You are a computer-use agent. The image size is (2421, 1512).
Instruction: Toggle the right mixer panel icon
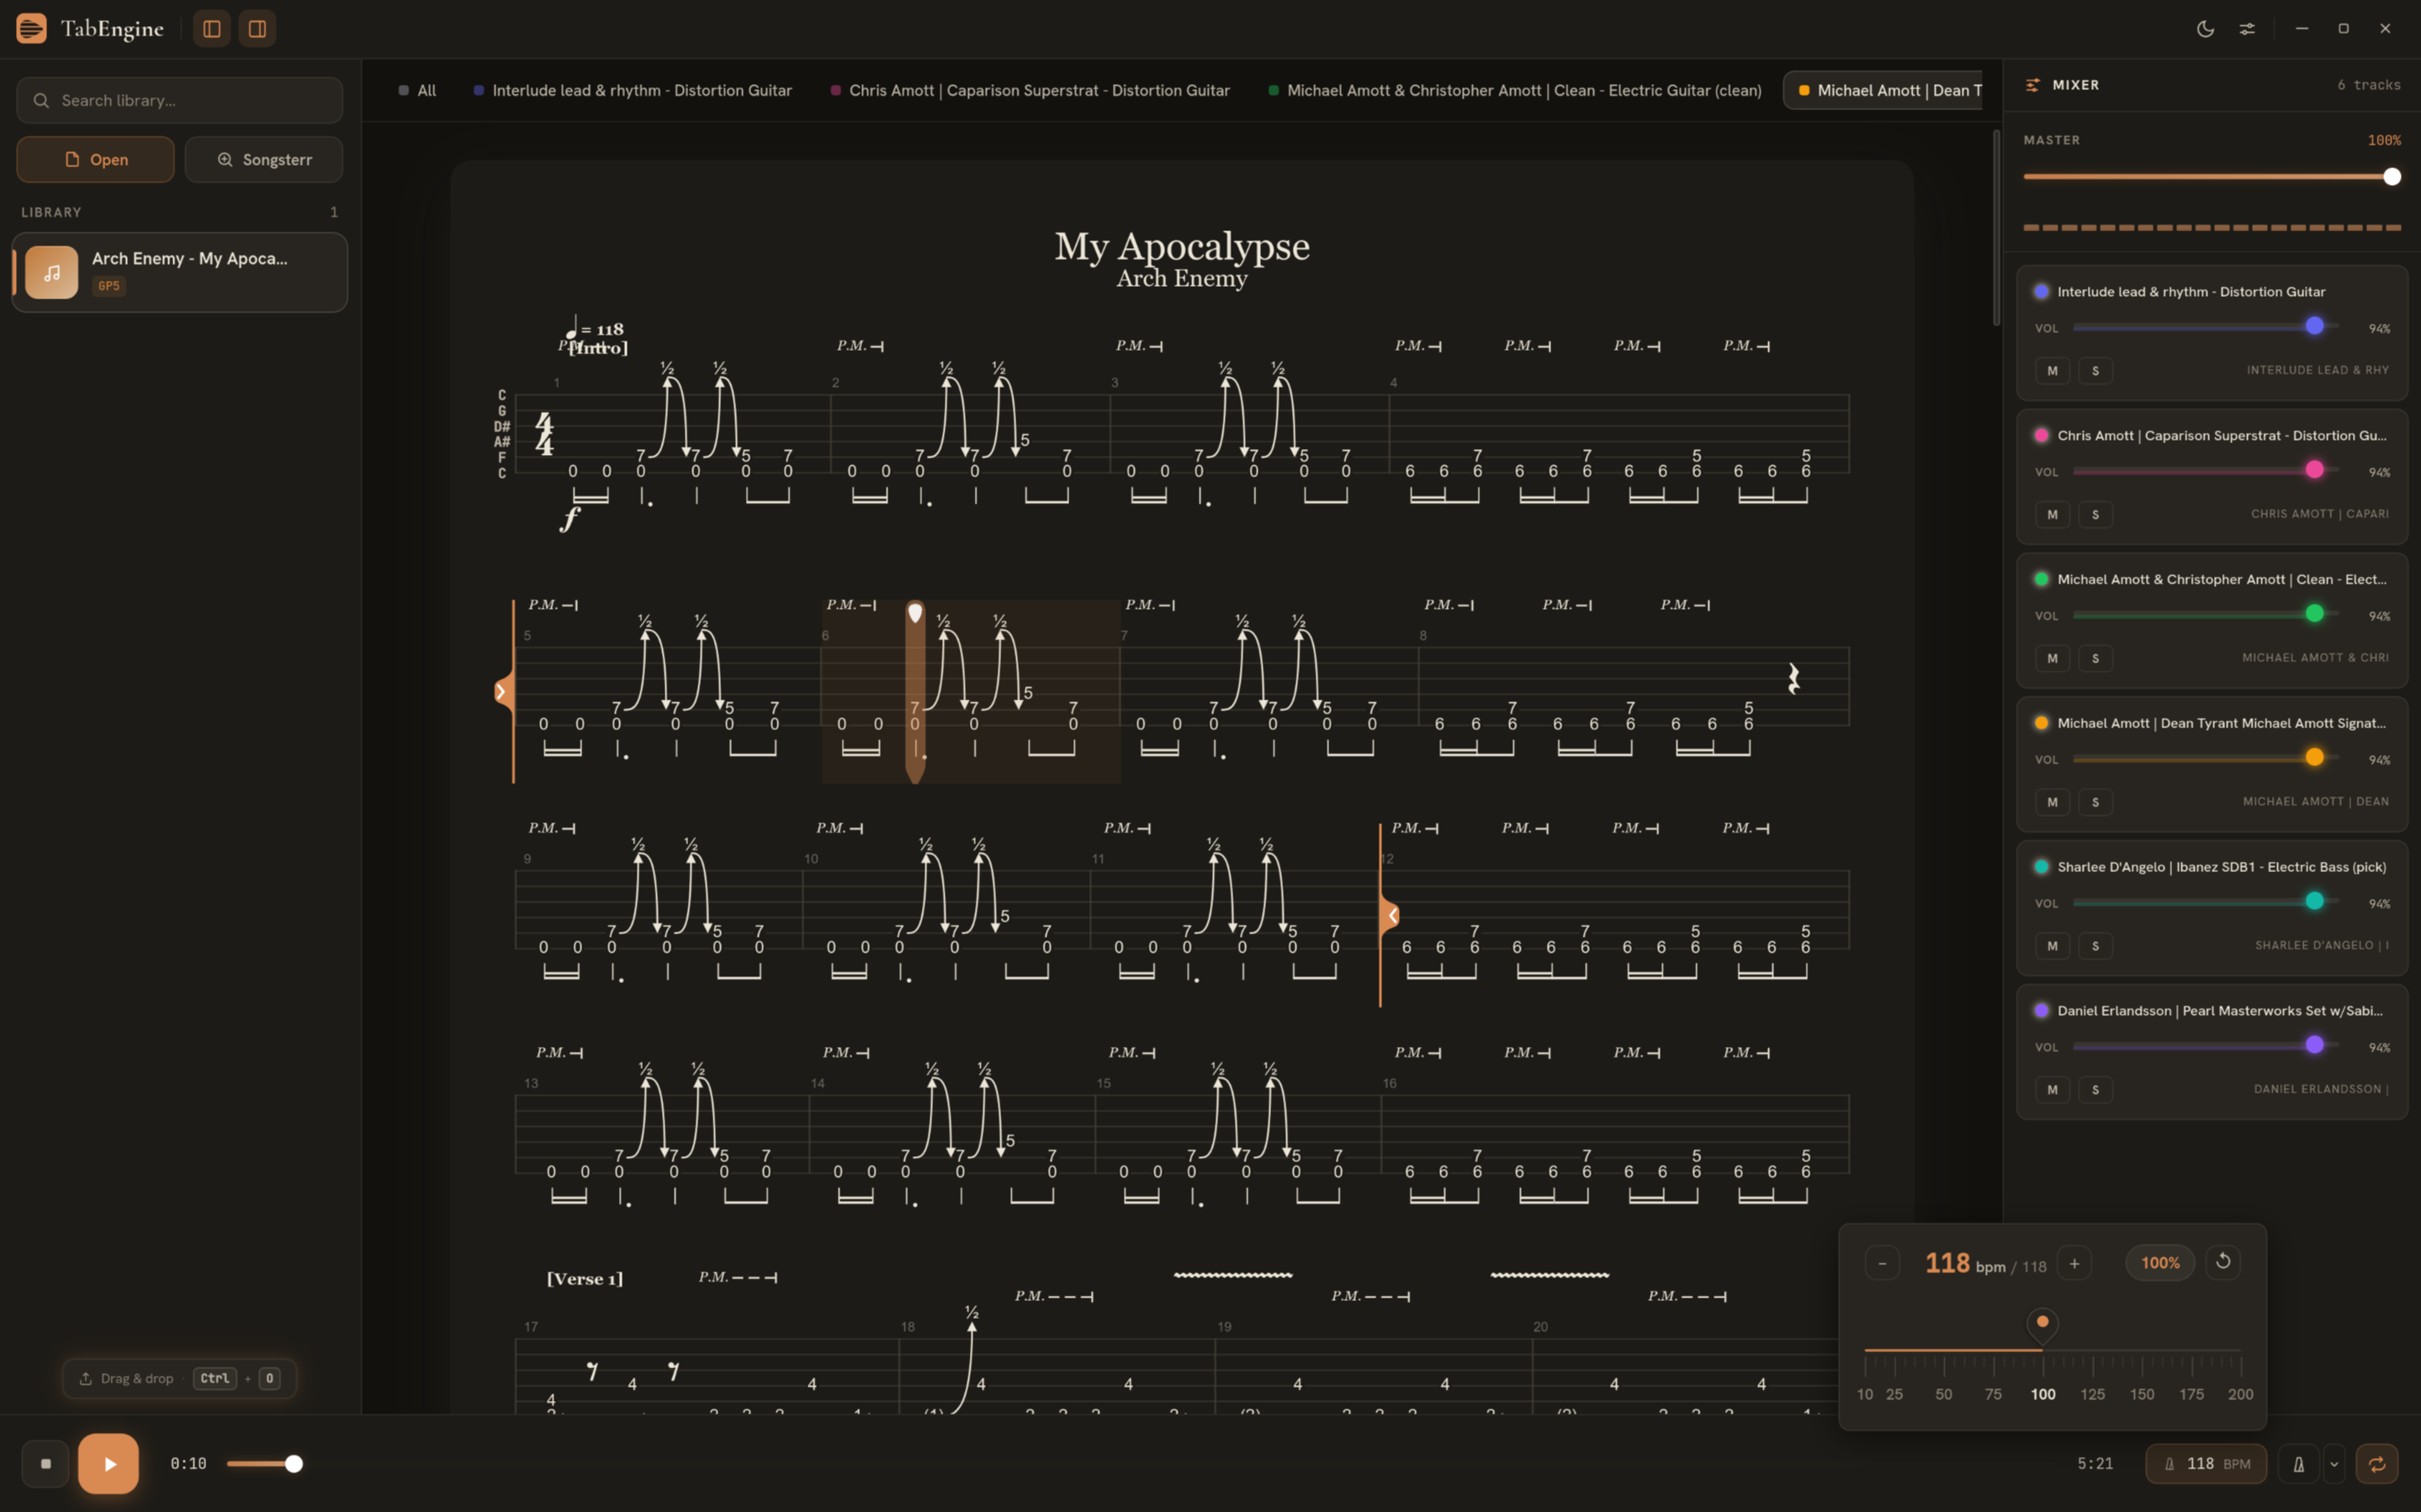point(257,29)
